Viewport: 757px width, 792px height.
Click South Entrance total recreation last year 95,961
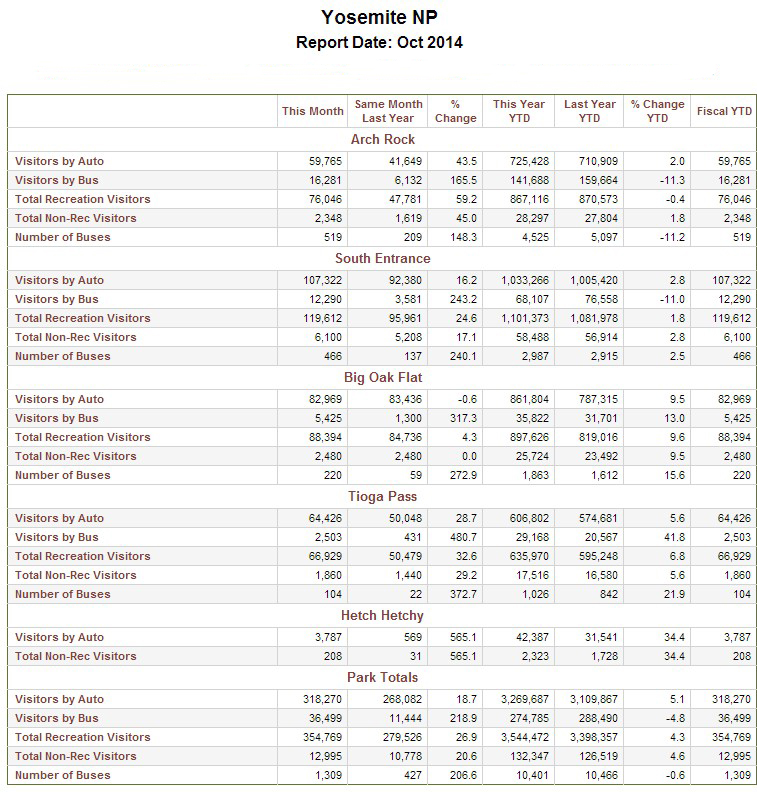(x=405, y=318)
